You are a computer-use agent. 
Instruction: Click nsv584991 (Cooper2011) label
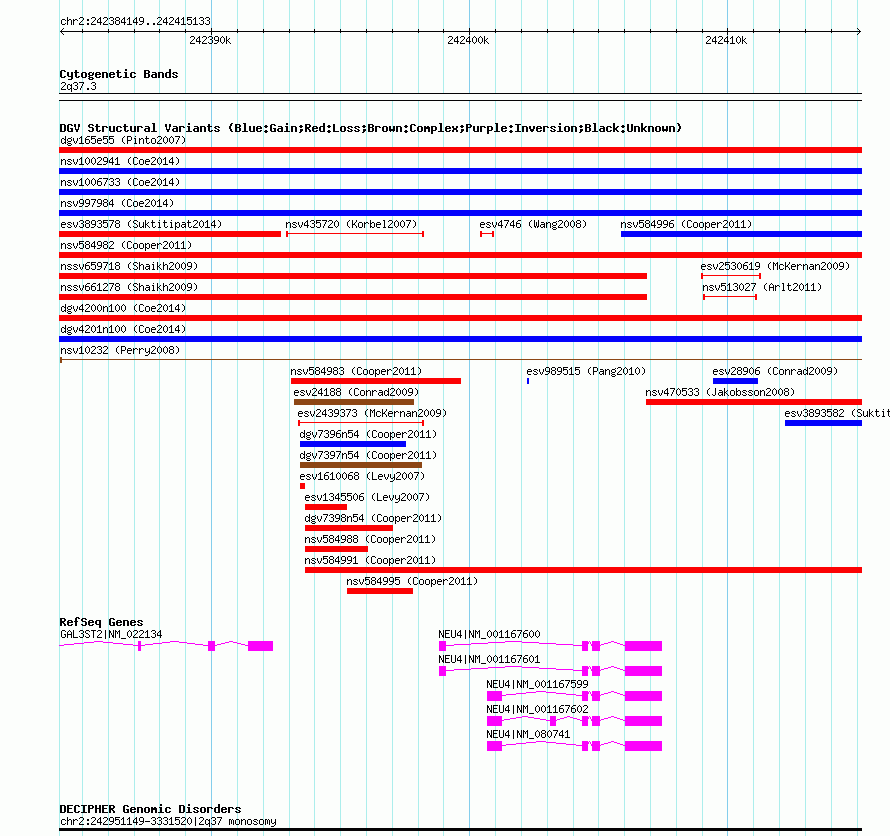click(370, 560)
